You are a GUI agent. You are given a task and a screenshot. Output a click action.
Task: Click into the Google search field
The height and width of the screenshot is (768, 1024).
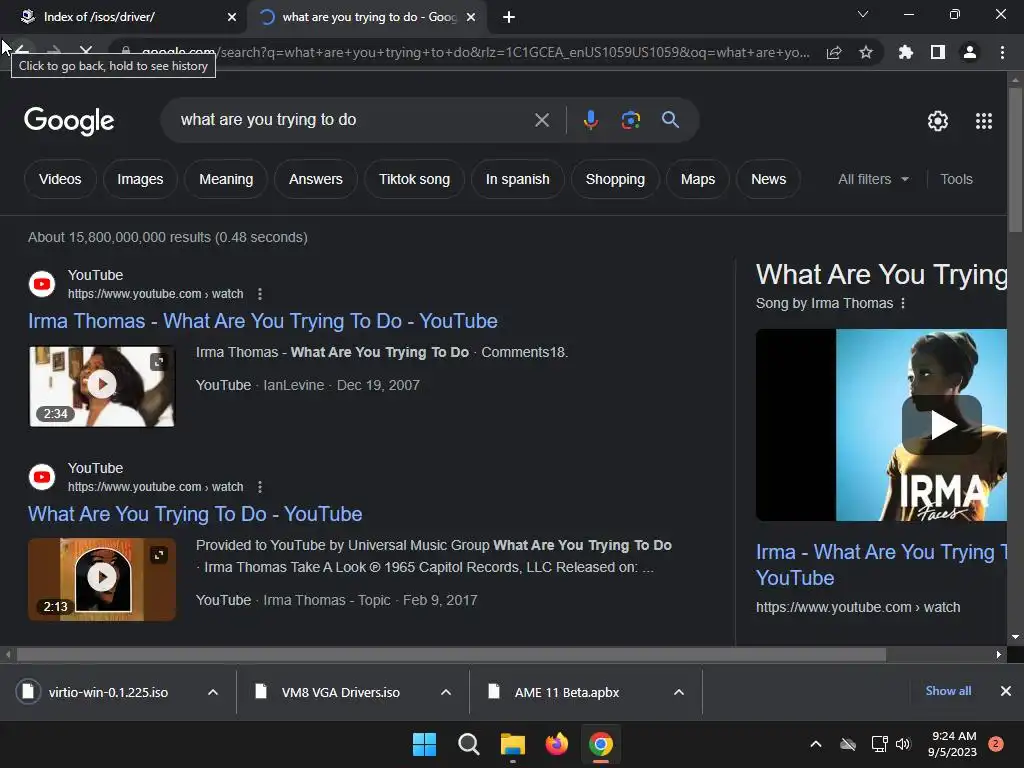click(353, 120)
